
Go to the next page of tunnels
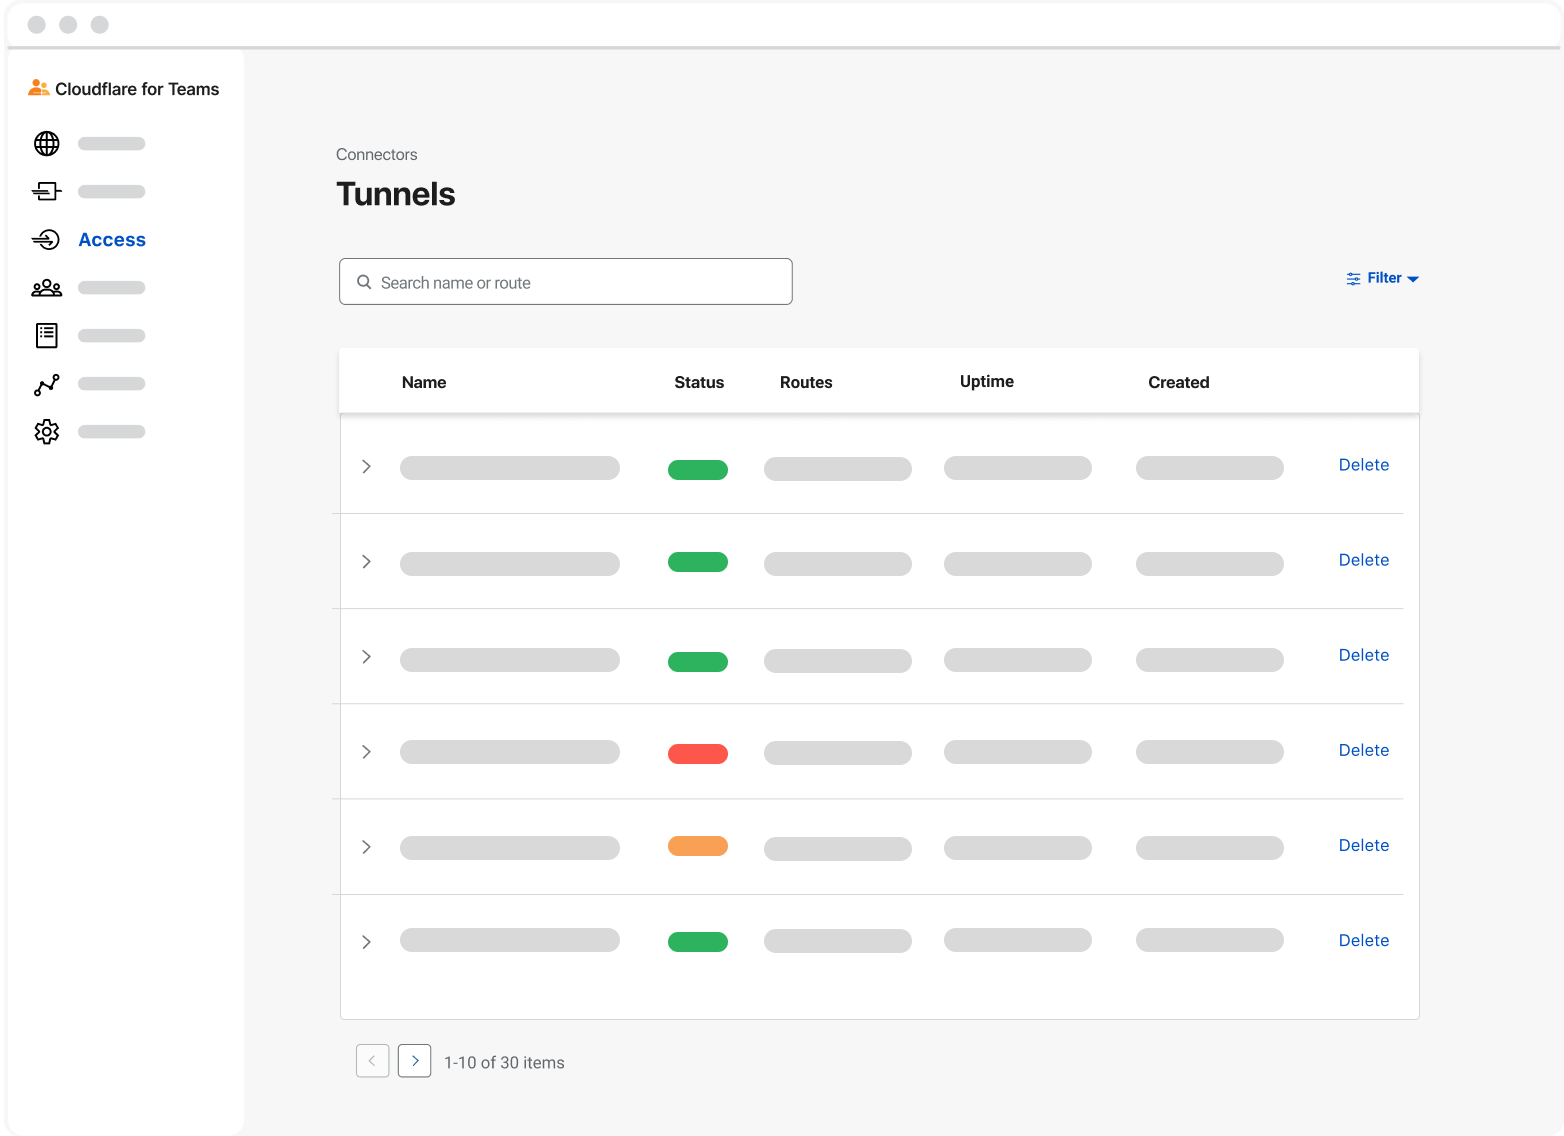415,1061
